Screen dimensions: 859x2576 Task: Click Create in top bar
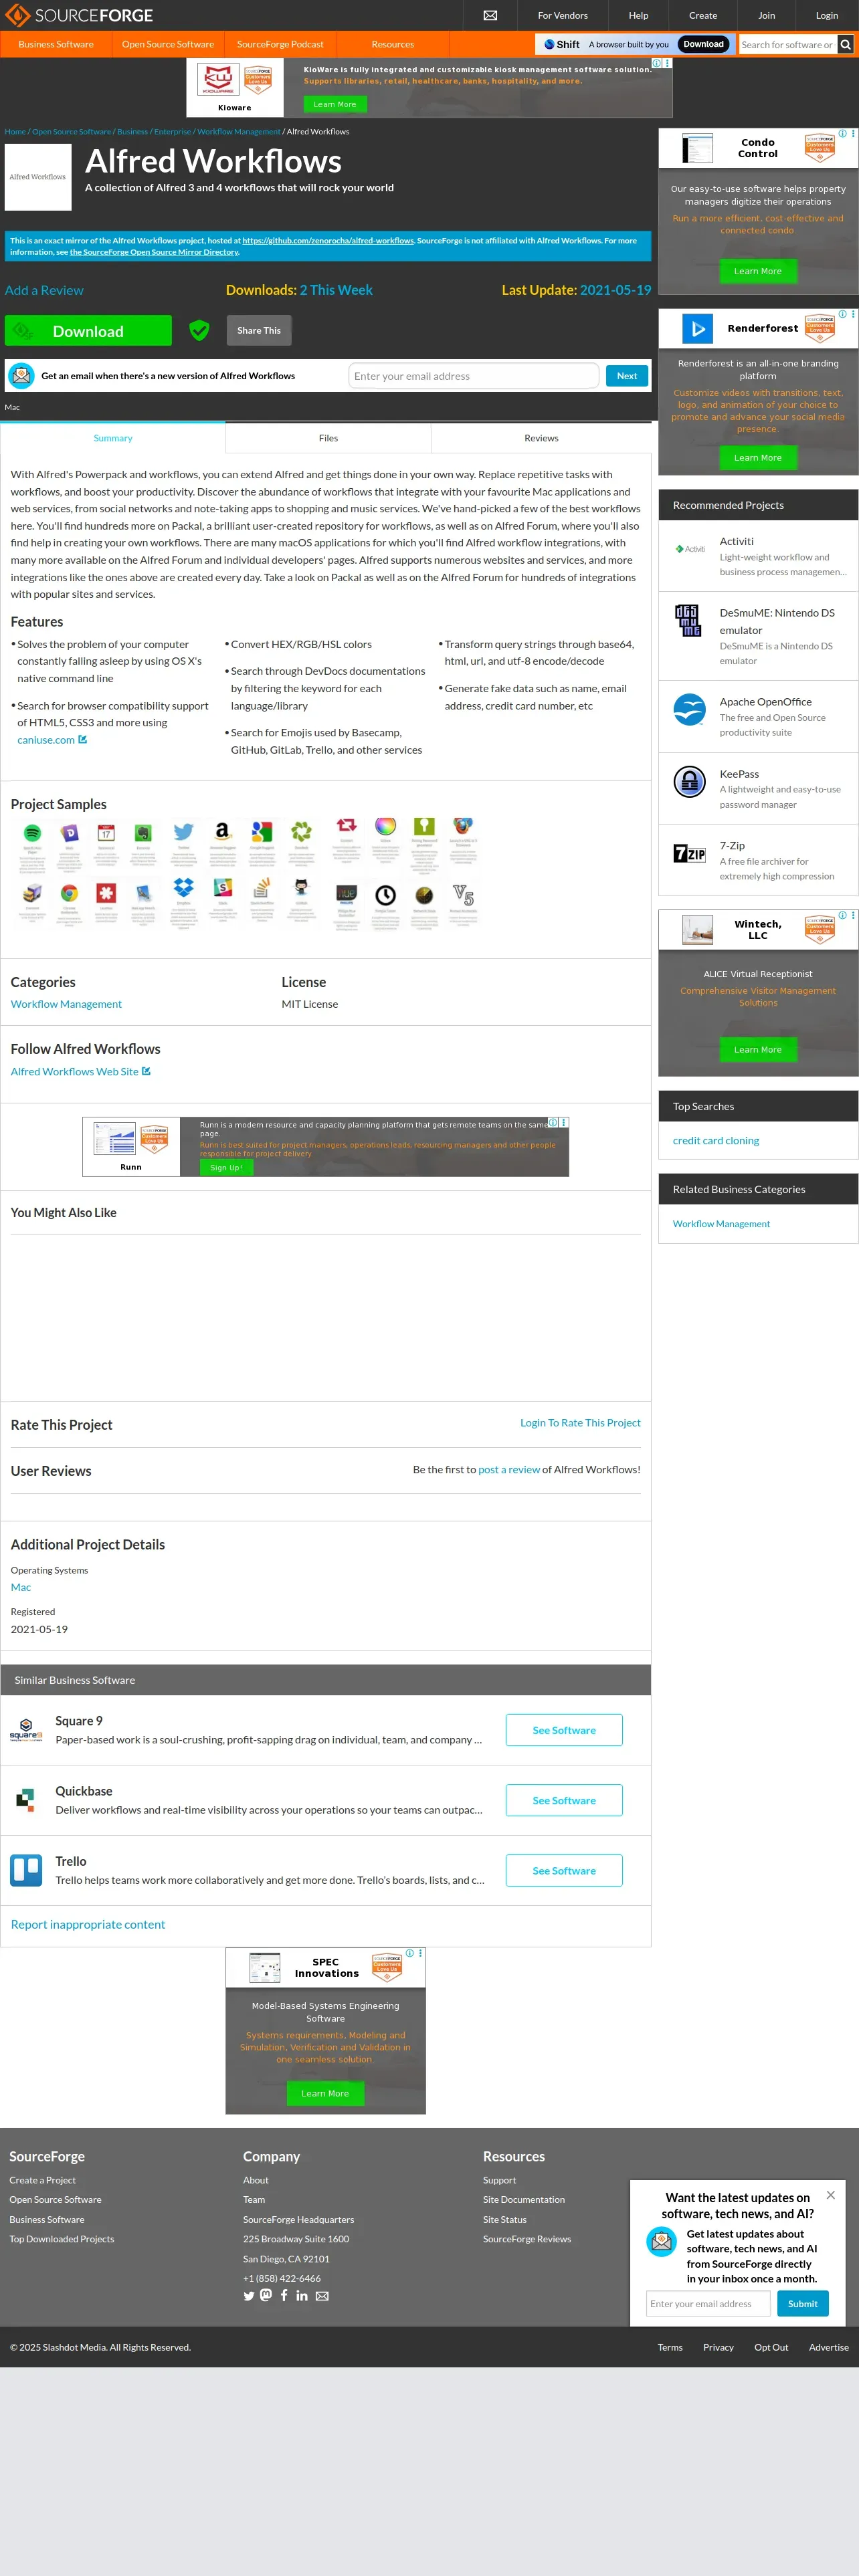(x=703, y=15)
